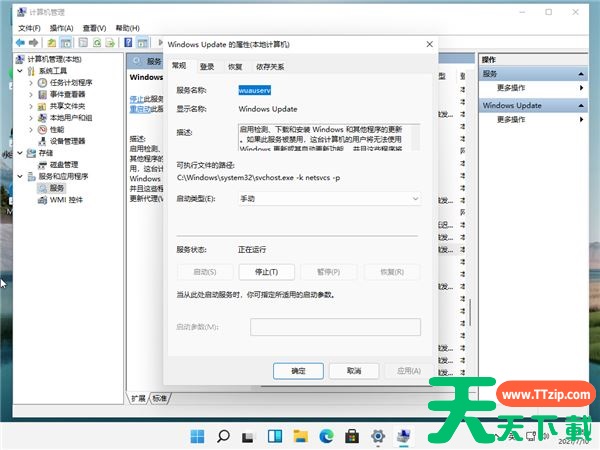Open the Properties toolbar icon

pyautogui.click(x=83, y=43)
